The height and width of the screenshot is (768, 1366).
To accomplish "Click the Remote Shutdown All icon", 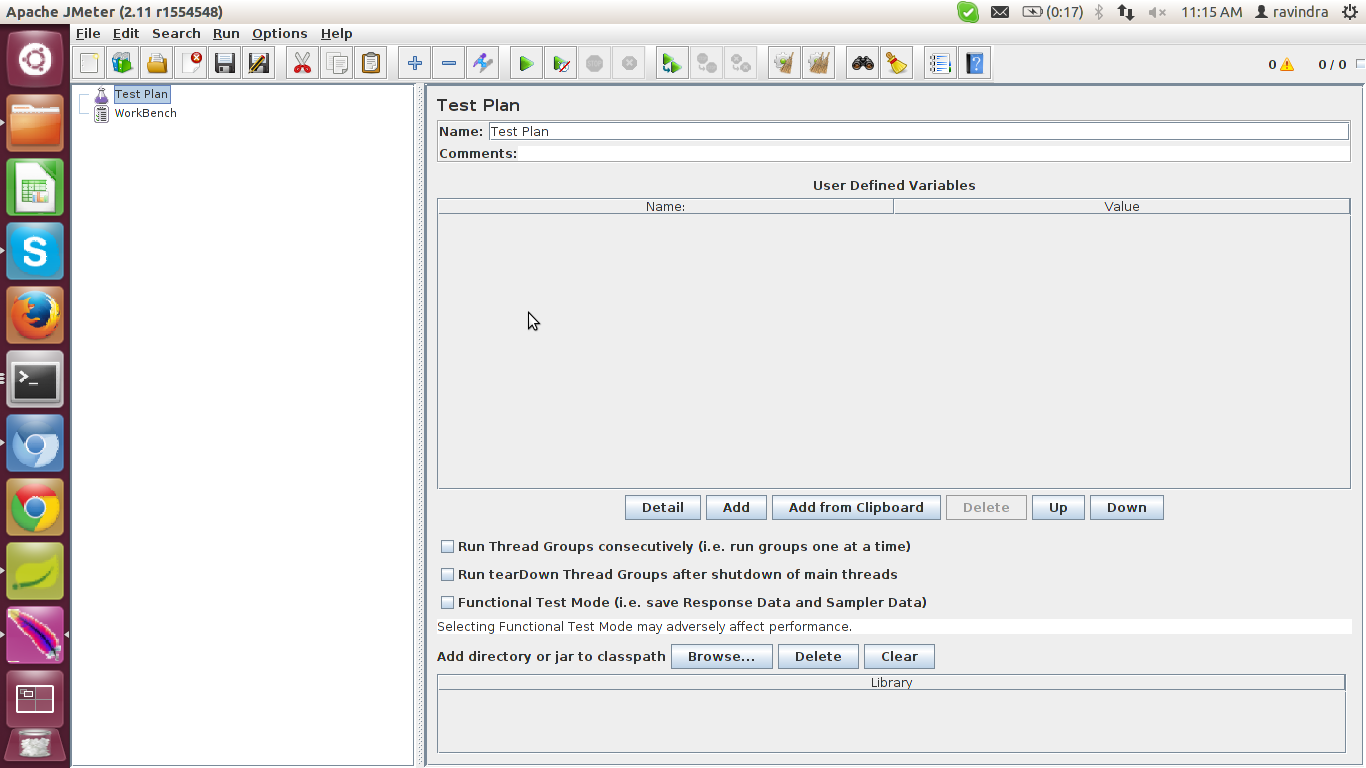I will (x=741, y=64).
